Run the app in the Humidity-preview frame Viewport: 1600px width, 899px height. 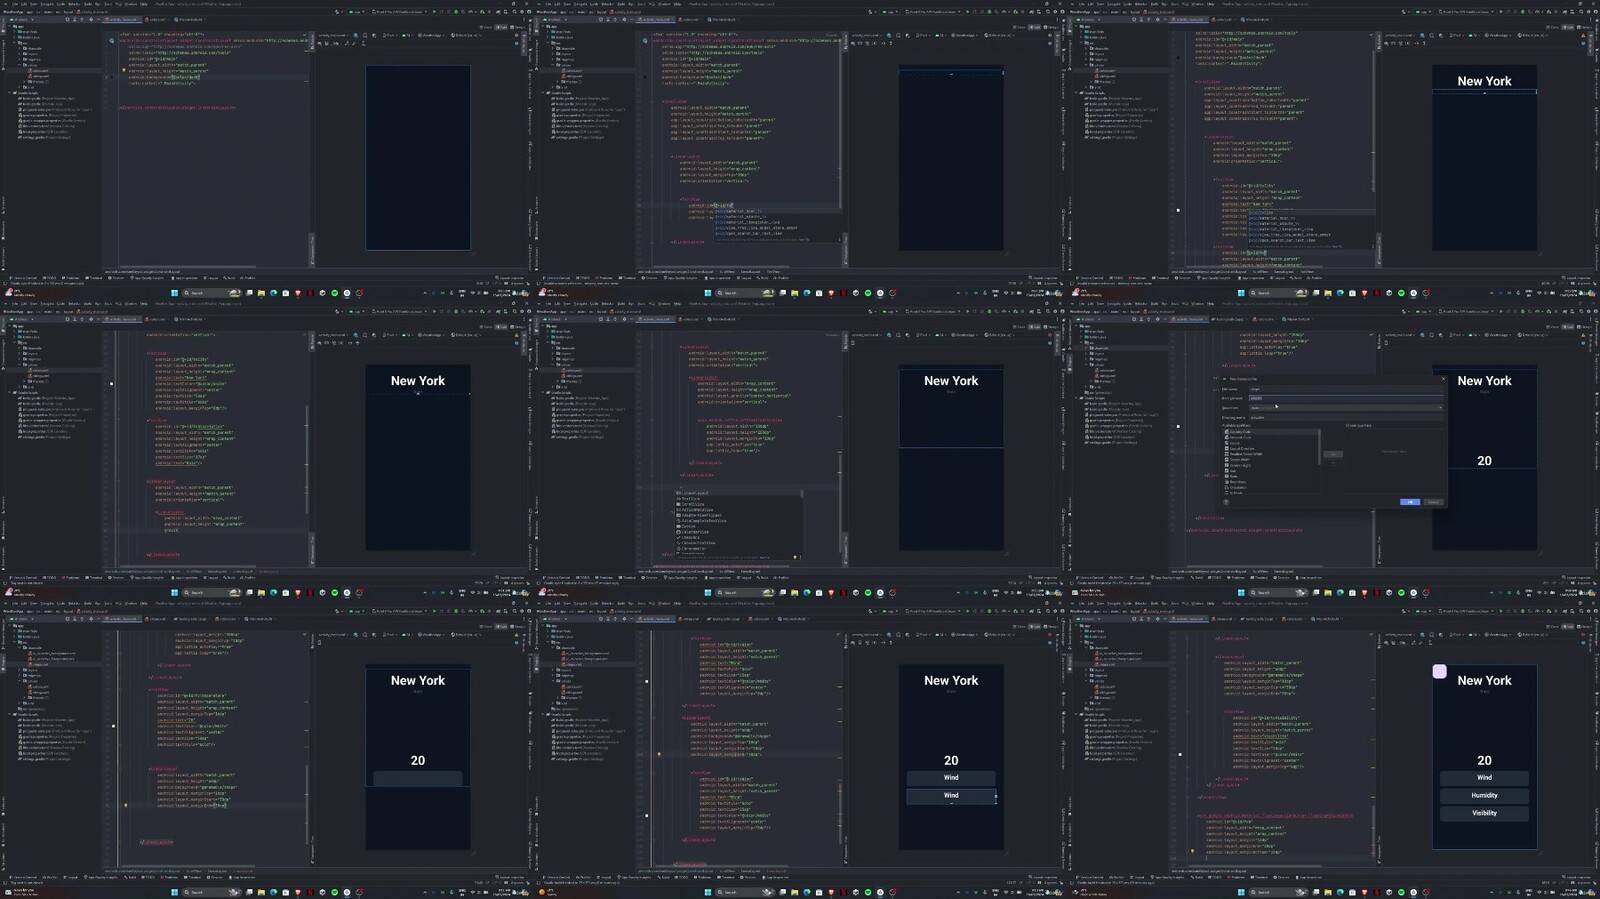(1500, 611)
